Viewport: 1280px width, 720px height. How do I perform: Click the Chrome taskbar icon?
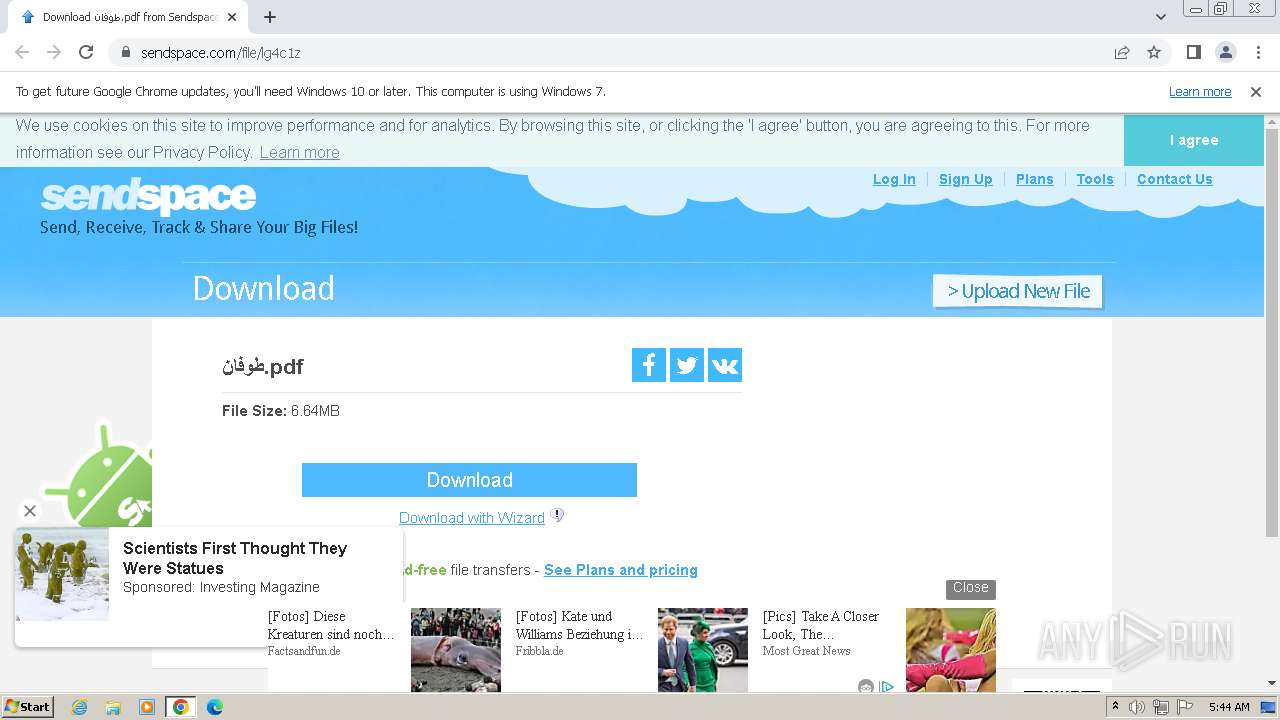[181, 707]
